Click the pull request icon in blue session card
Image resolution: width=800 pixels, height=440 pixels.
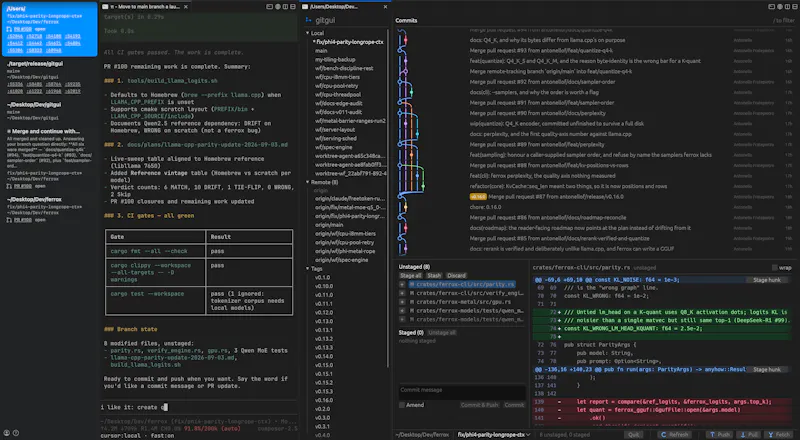[x=9, y=29]
